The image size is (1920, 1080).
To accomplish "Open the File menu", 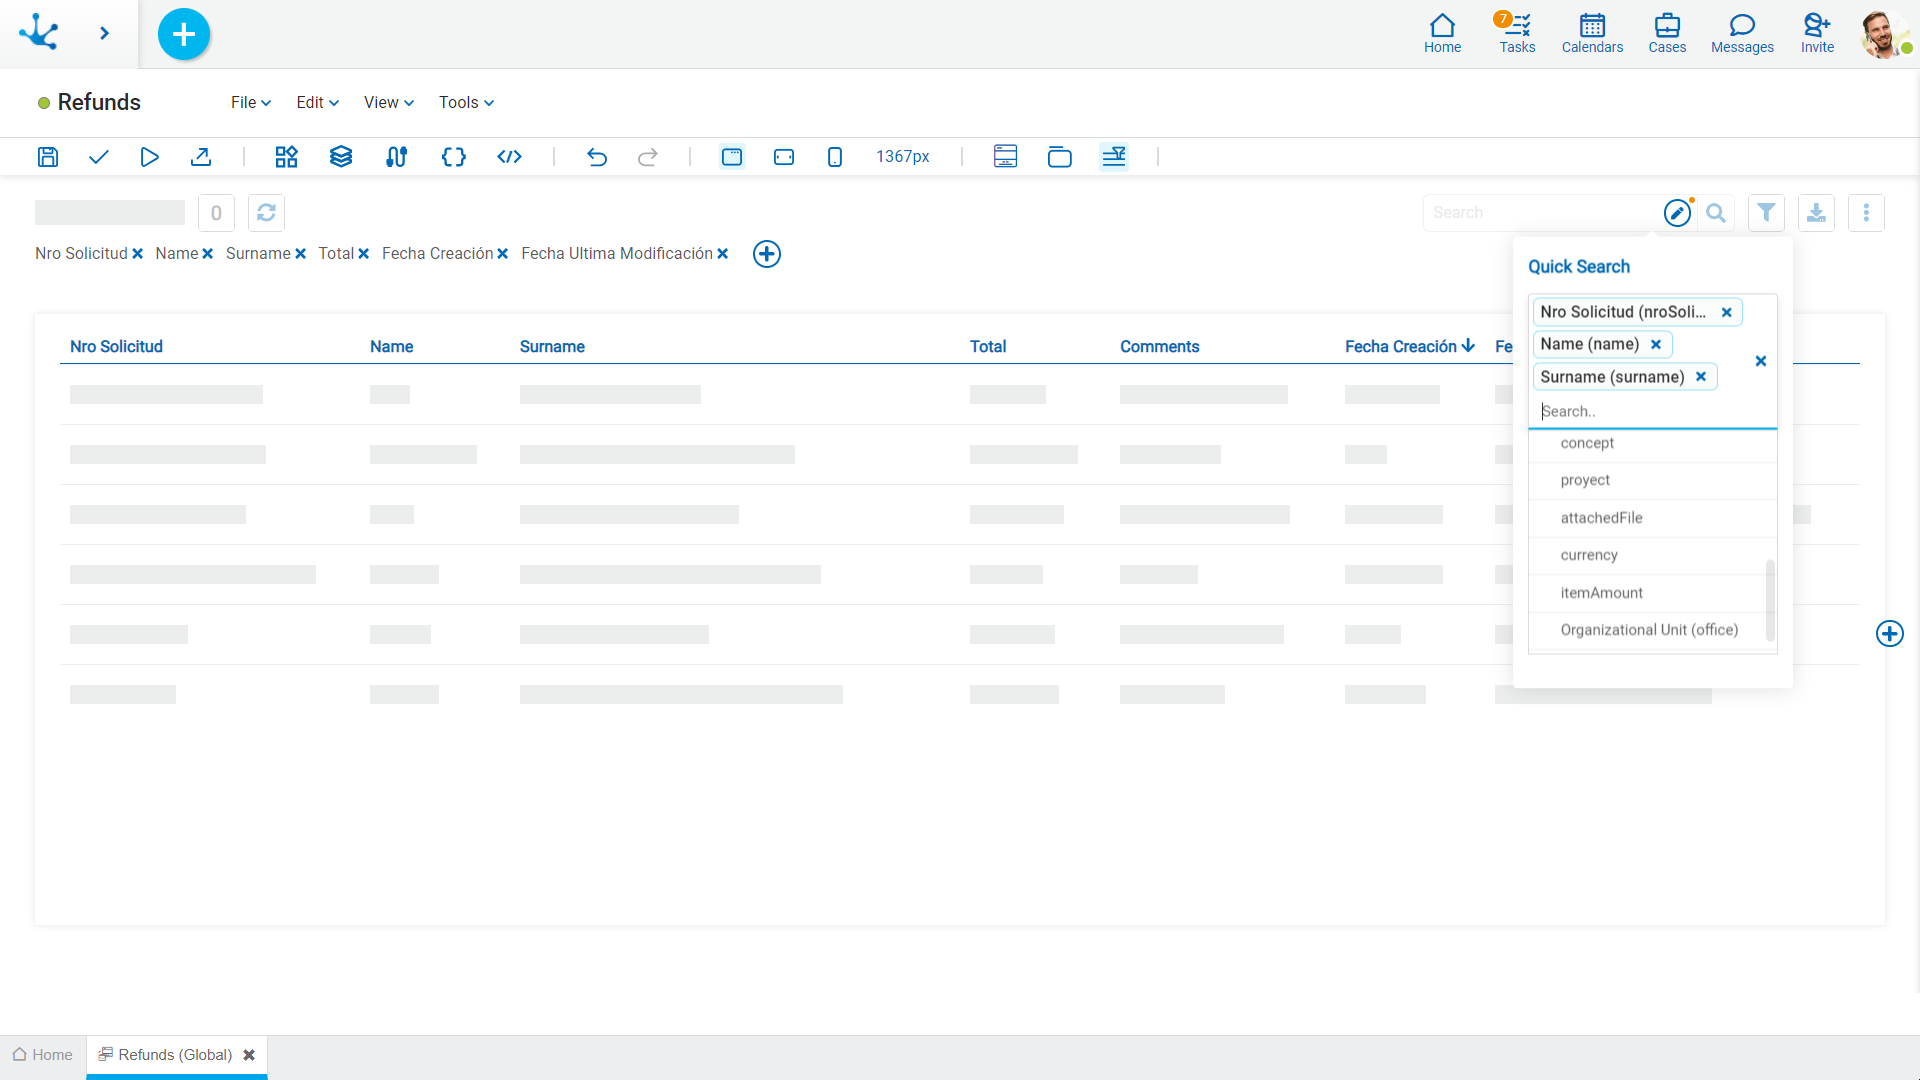I will click(251, 102).
